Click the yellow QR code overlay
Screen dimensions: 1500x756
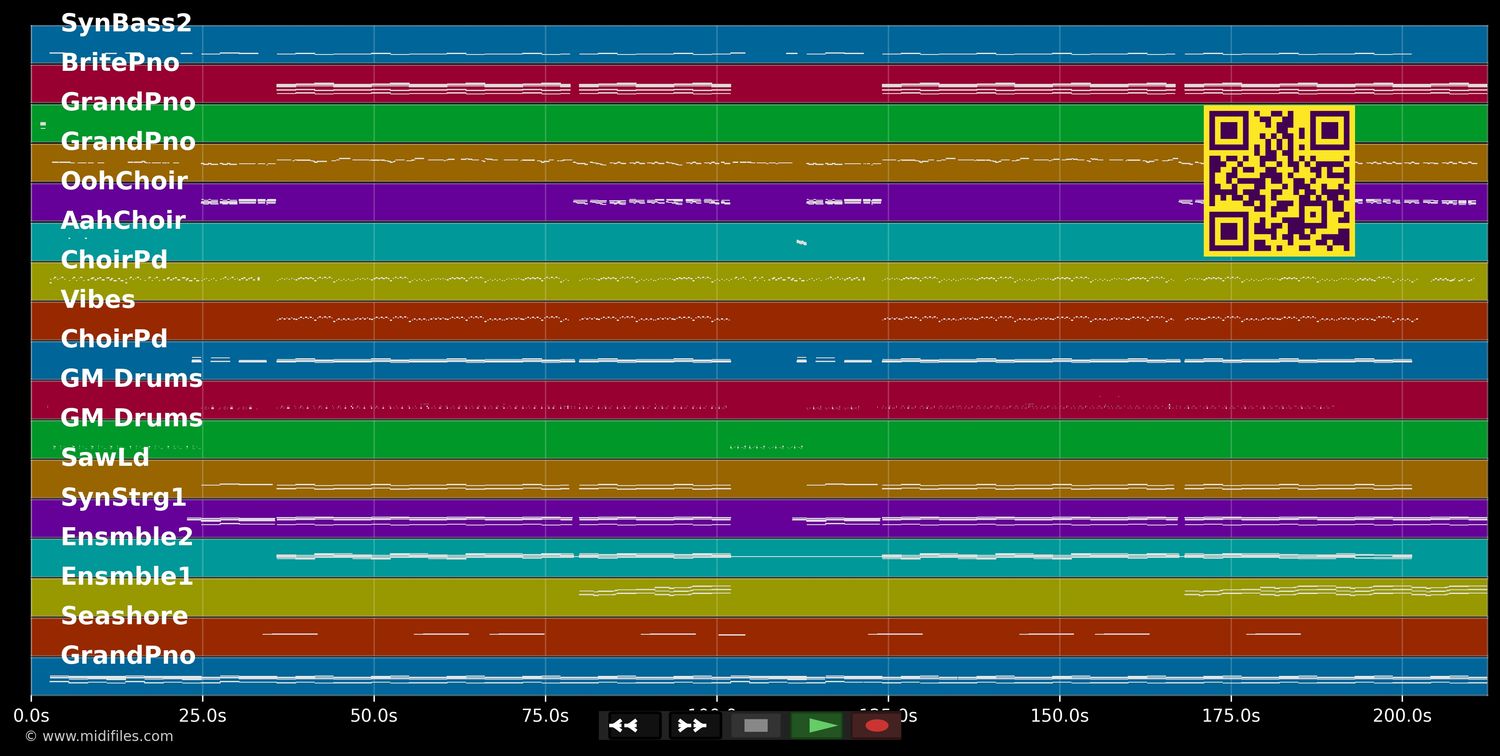[1278, 181]
